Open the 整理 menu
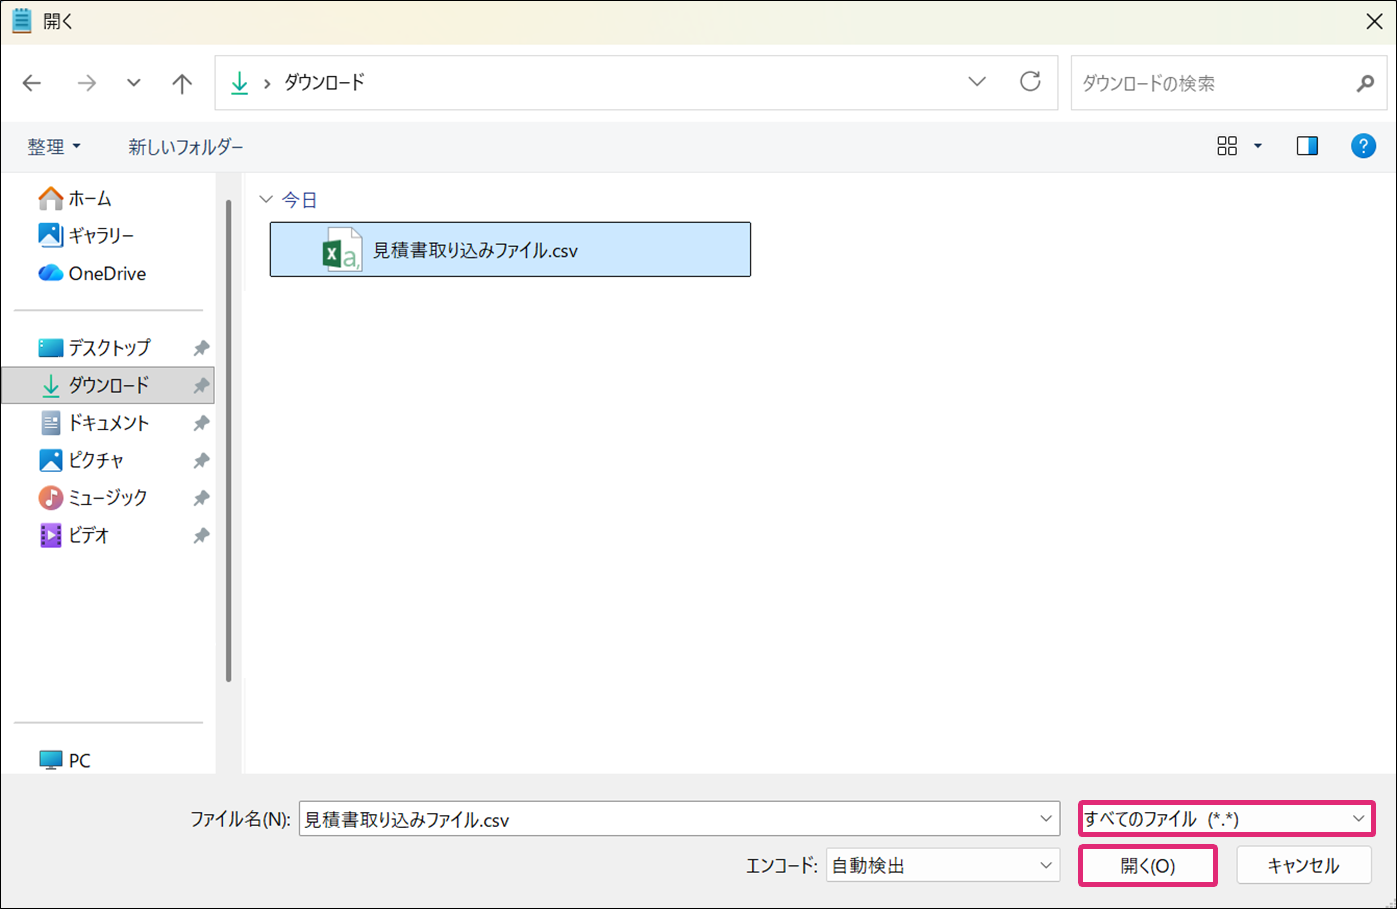1397x909 pixels. pyautogui.click(x=54, y=147)
